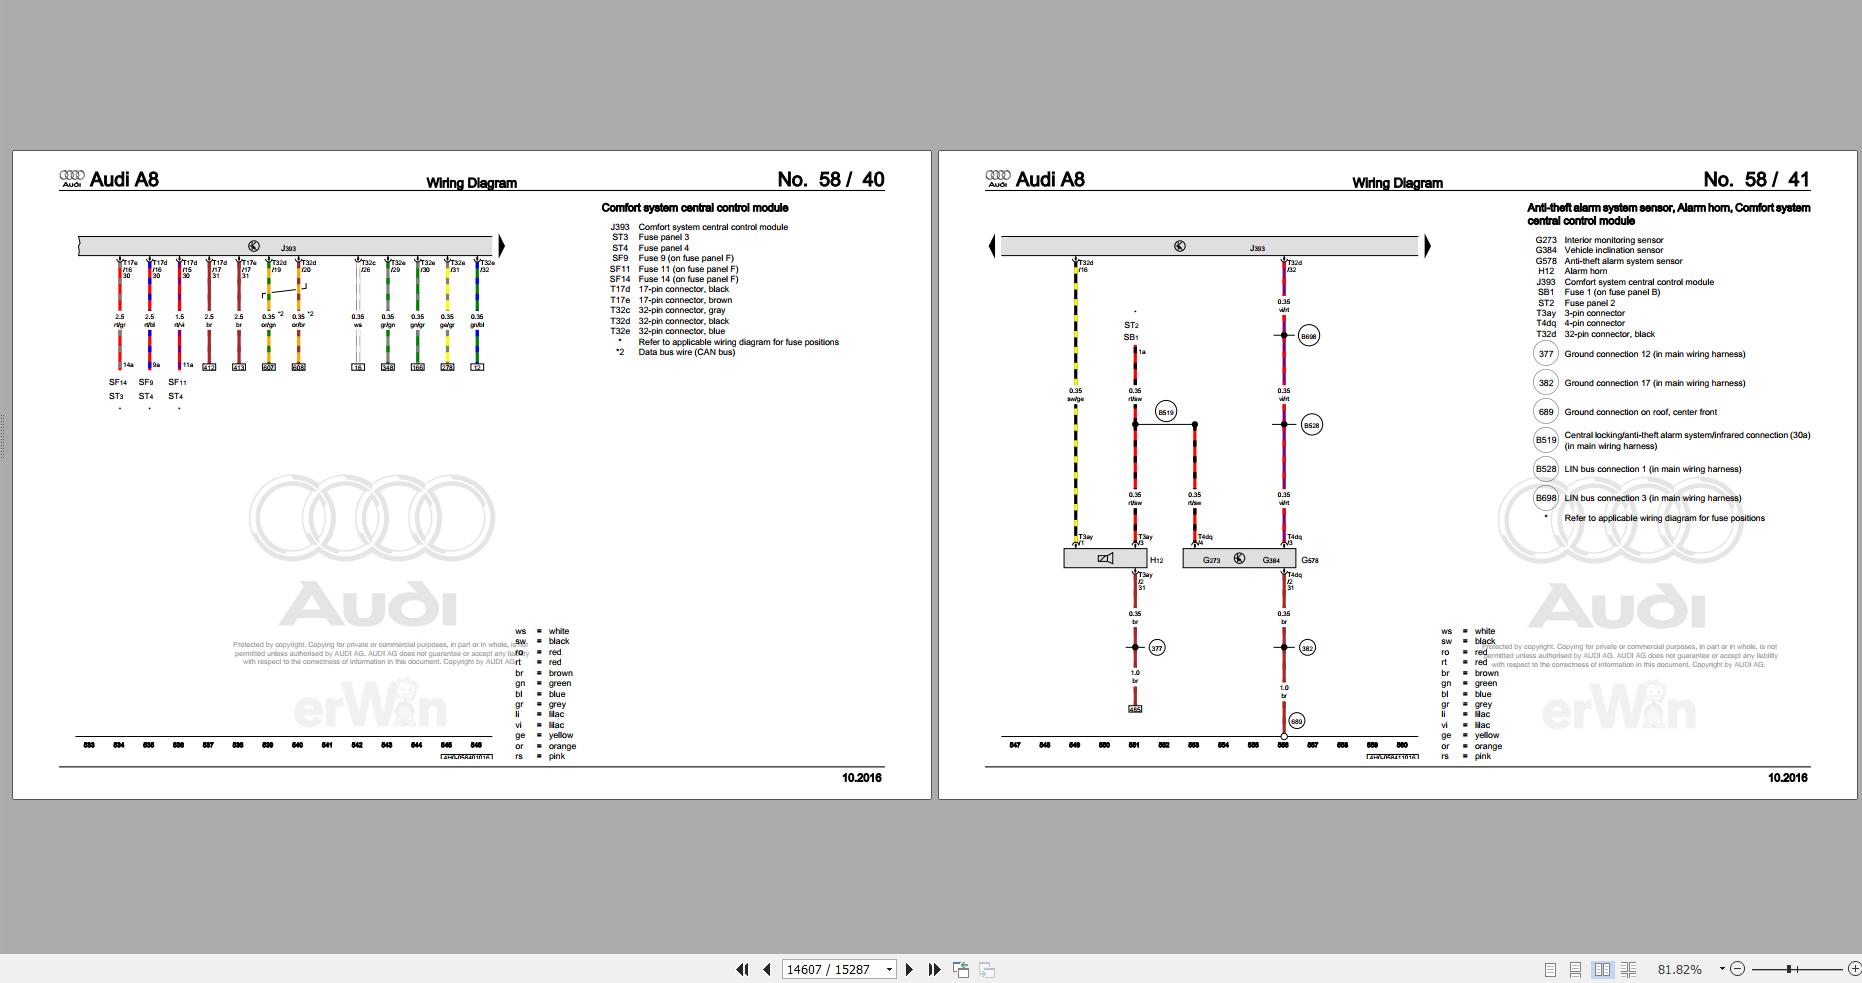This screenshot has height=983, width=1862.
Task: Click the B528 connection circle in the diagram
Action: pos(1311,425)
